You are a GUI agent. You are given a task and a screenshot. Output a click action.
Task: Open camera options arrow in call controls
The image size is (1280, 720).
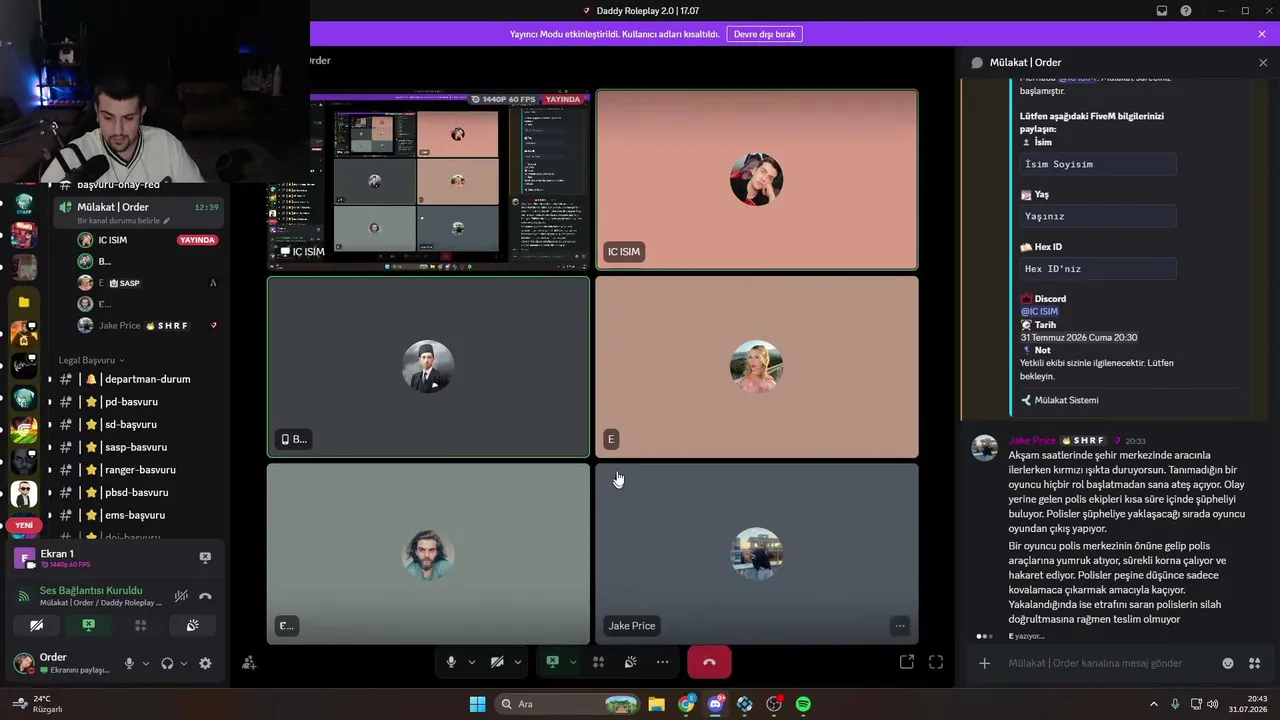(517, 662)
